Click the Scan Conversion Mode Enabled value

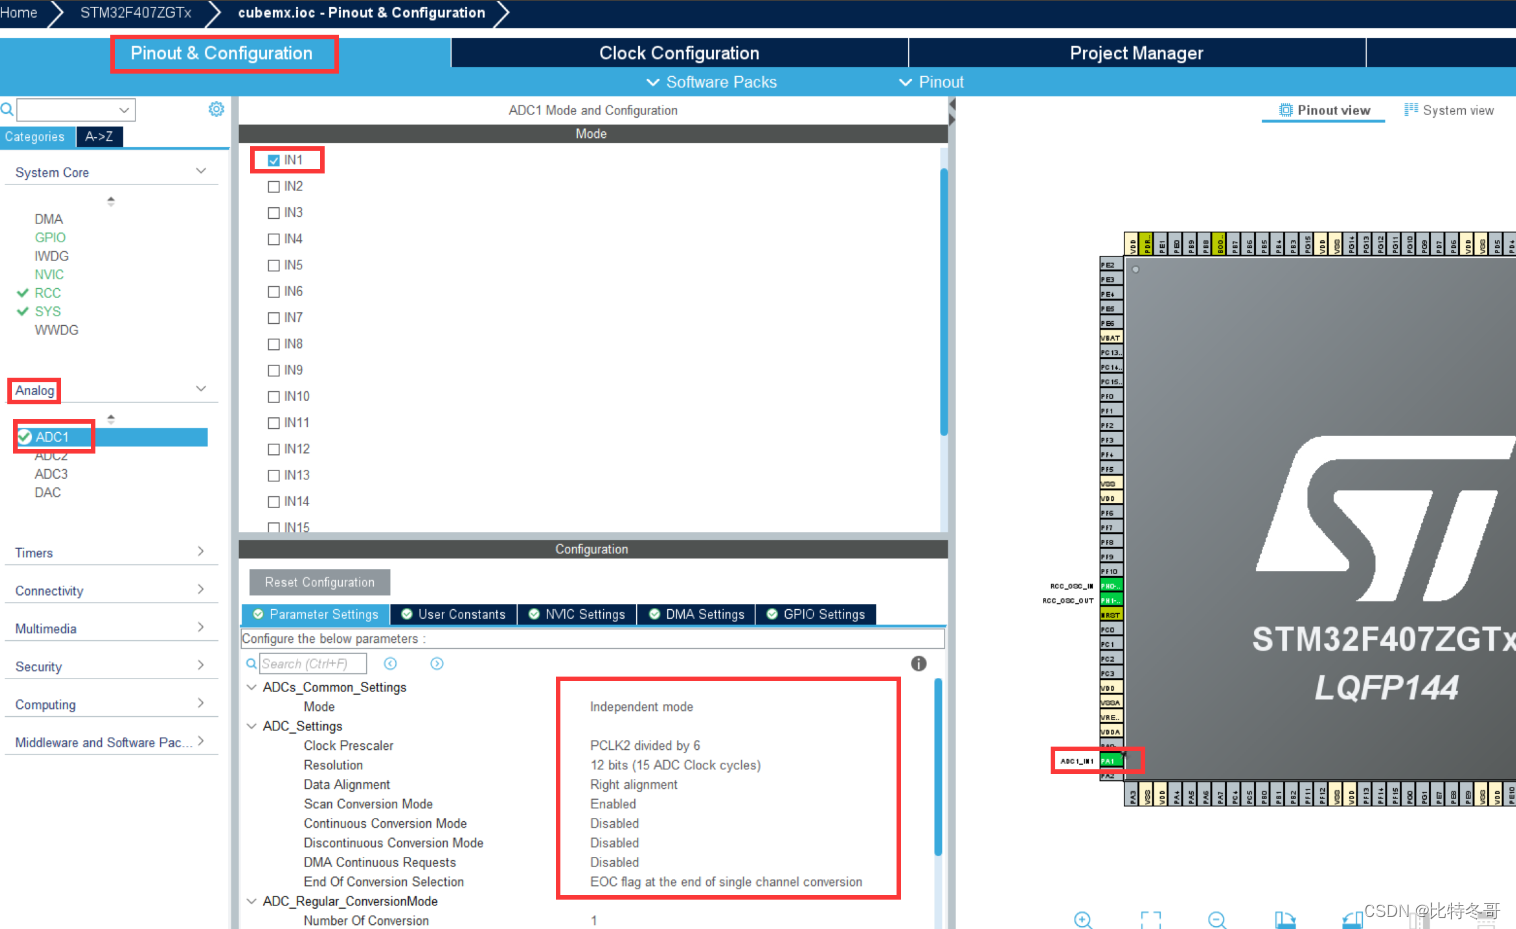[x=613, y=804]
